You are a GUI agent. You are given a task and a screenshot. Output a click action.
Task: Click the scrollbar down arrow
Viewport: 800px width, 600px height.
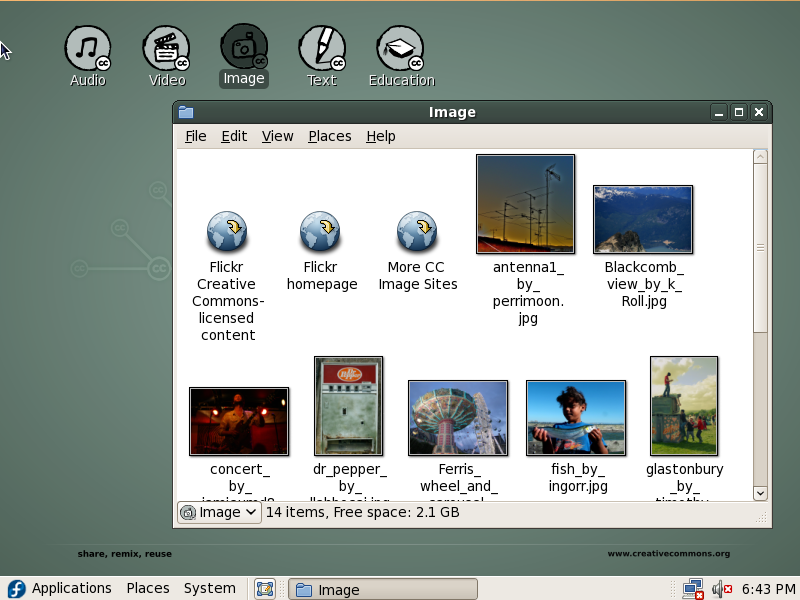[x=760, y=493]
